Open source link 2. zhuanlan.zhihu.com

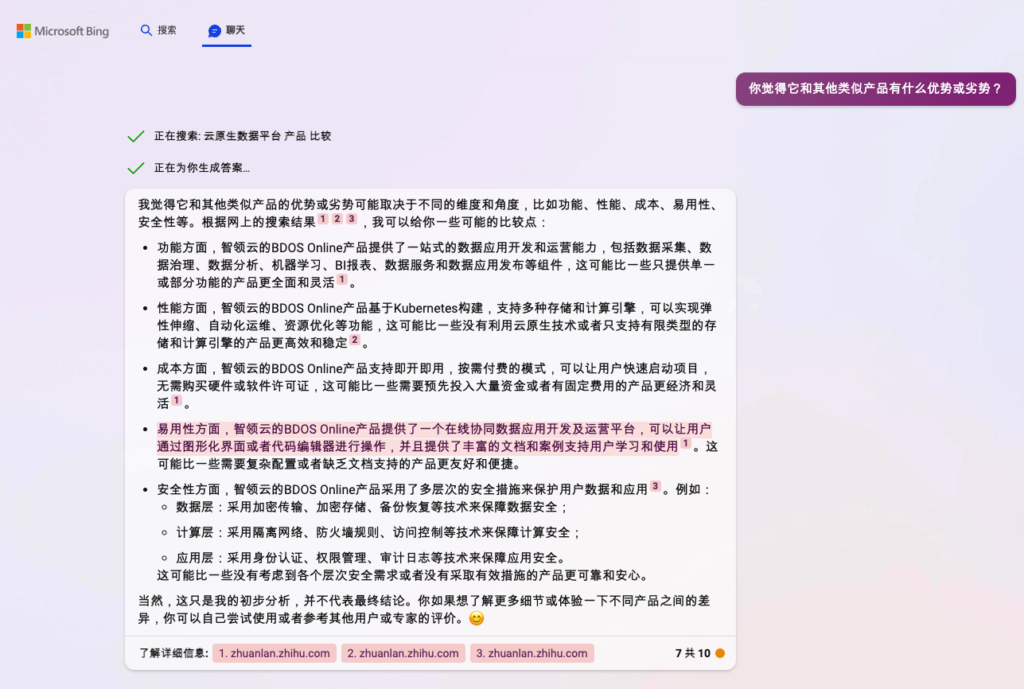pyautogui.click(x=403, y=653)
